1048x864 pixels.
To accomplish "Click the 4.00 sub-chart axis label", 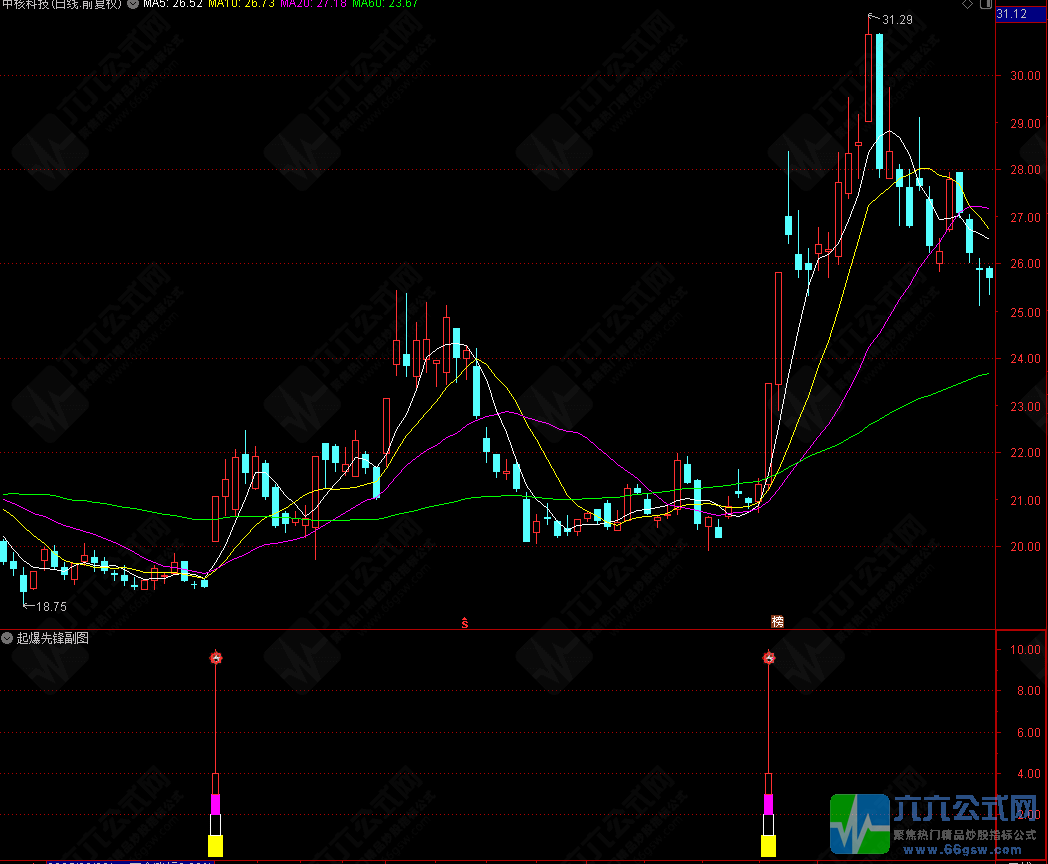I will [1029, 774].
